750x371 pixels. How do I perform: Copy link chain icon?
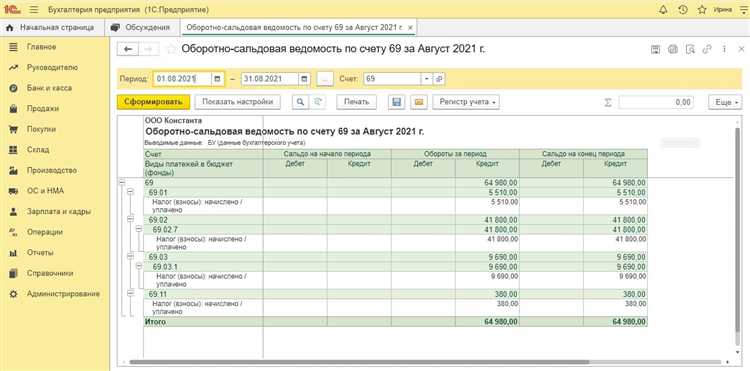point(706,49)
